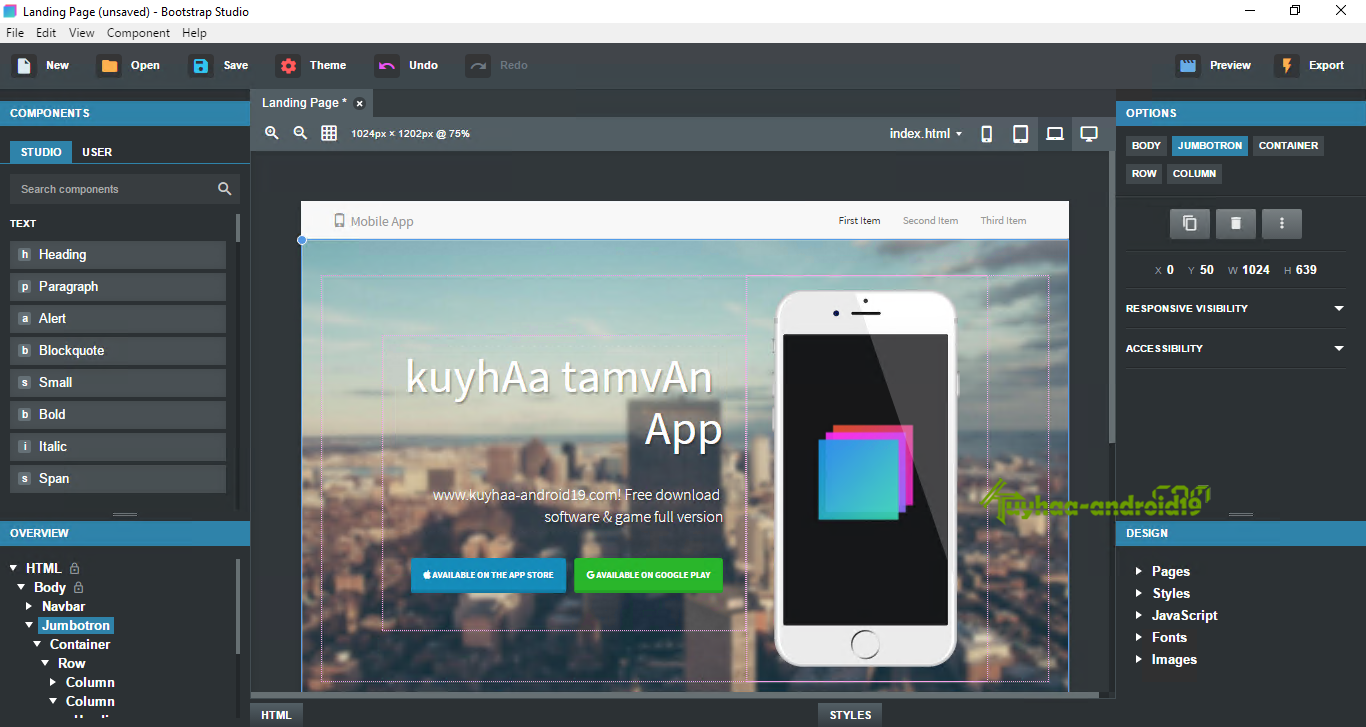Collapse the Jumbotron node in Overview

(x=29, y=625)
